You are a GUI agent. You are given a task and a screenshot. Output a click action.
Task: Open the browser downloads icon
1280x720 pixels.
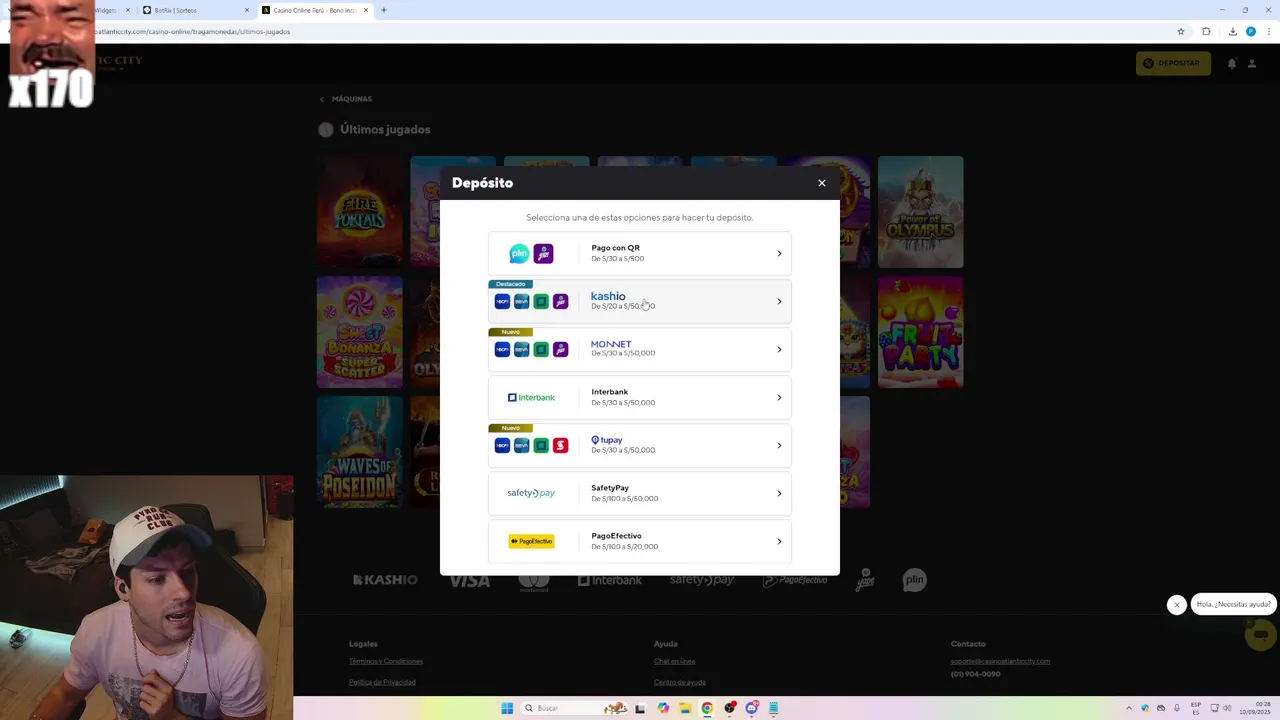coord(1232,31)
